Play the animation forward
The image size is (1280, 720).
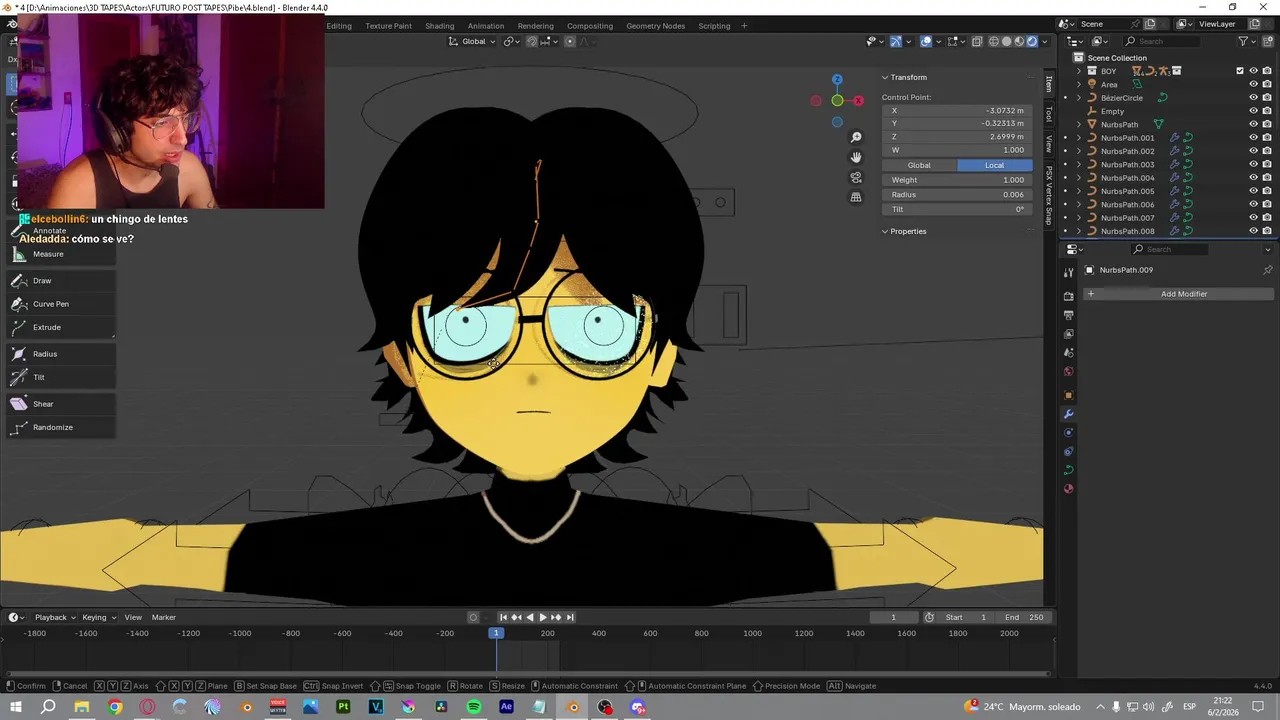coord(543,617)
